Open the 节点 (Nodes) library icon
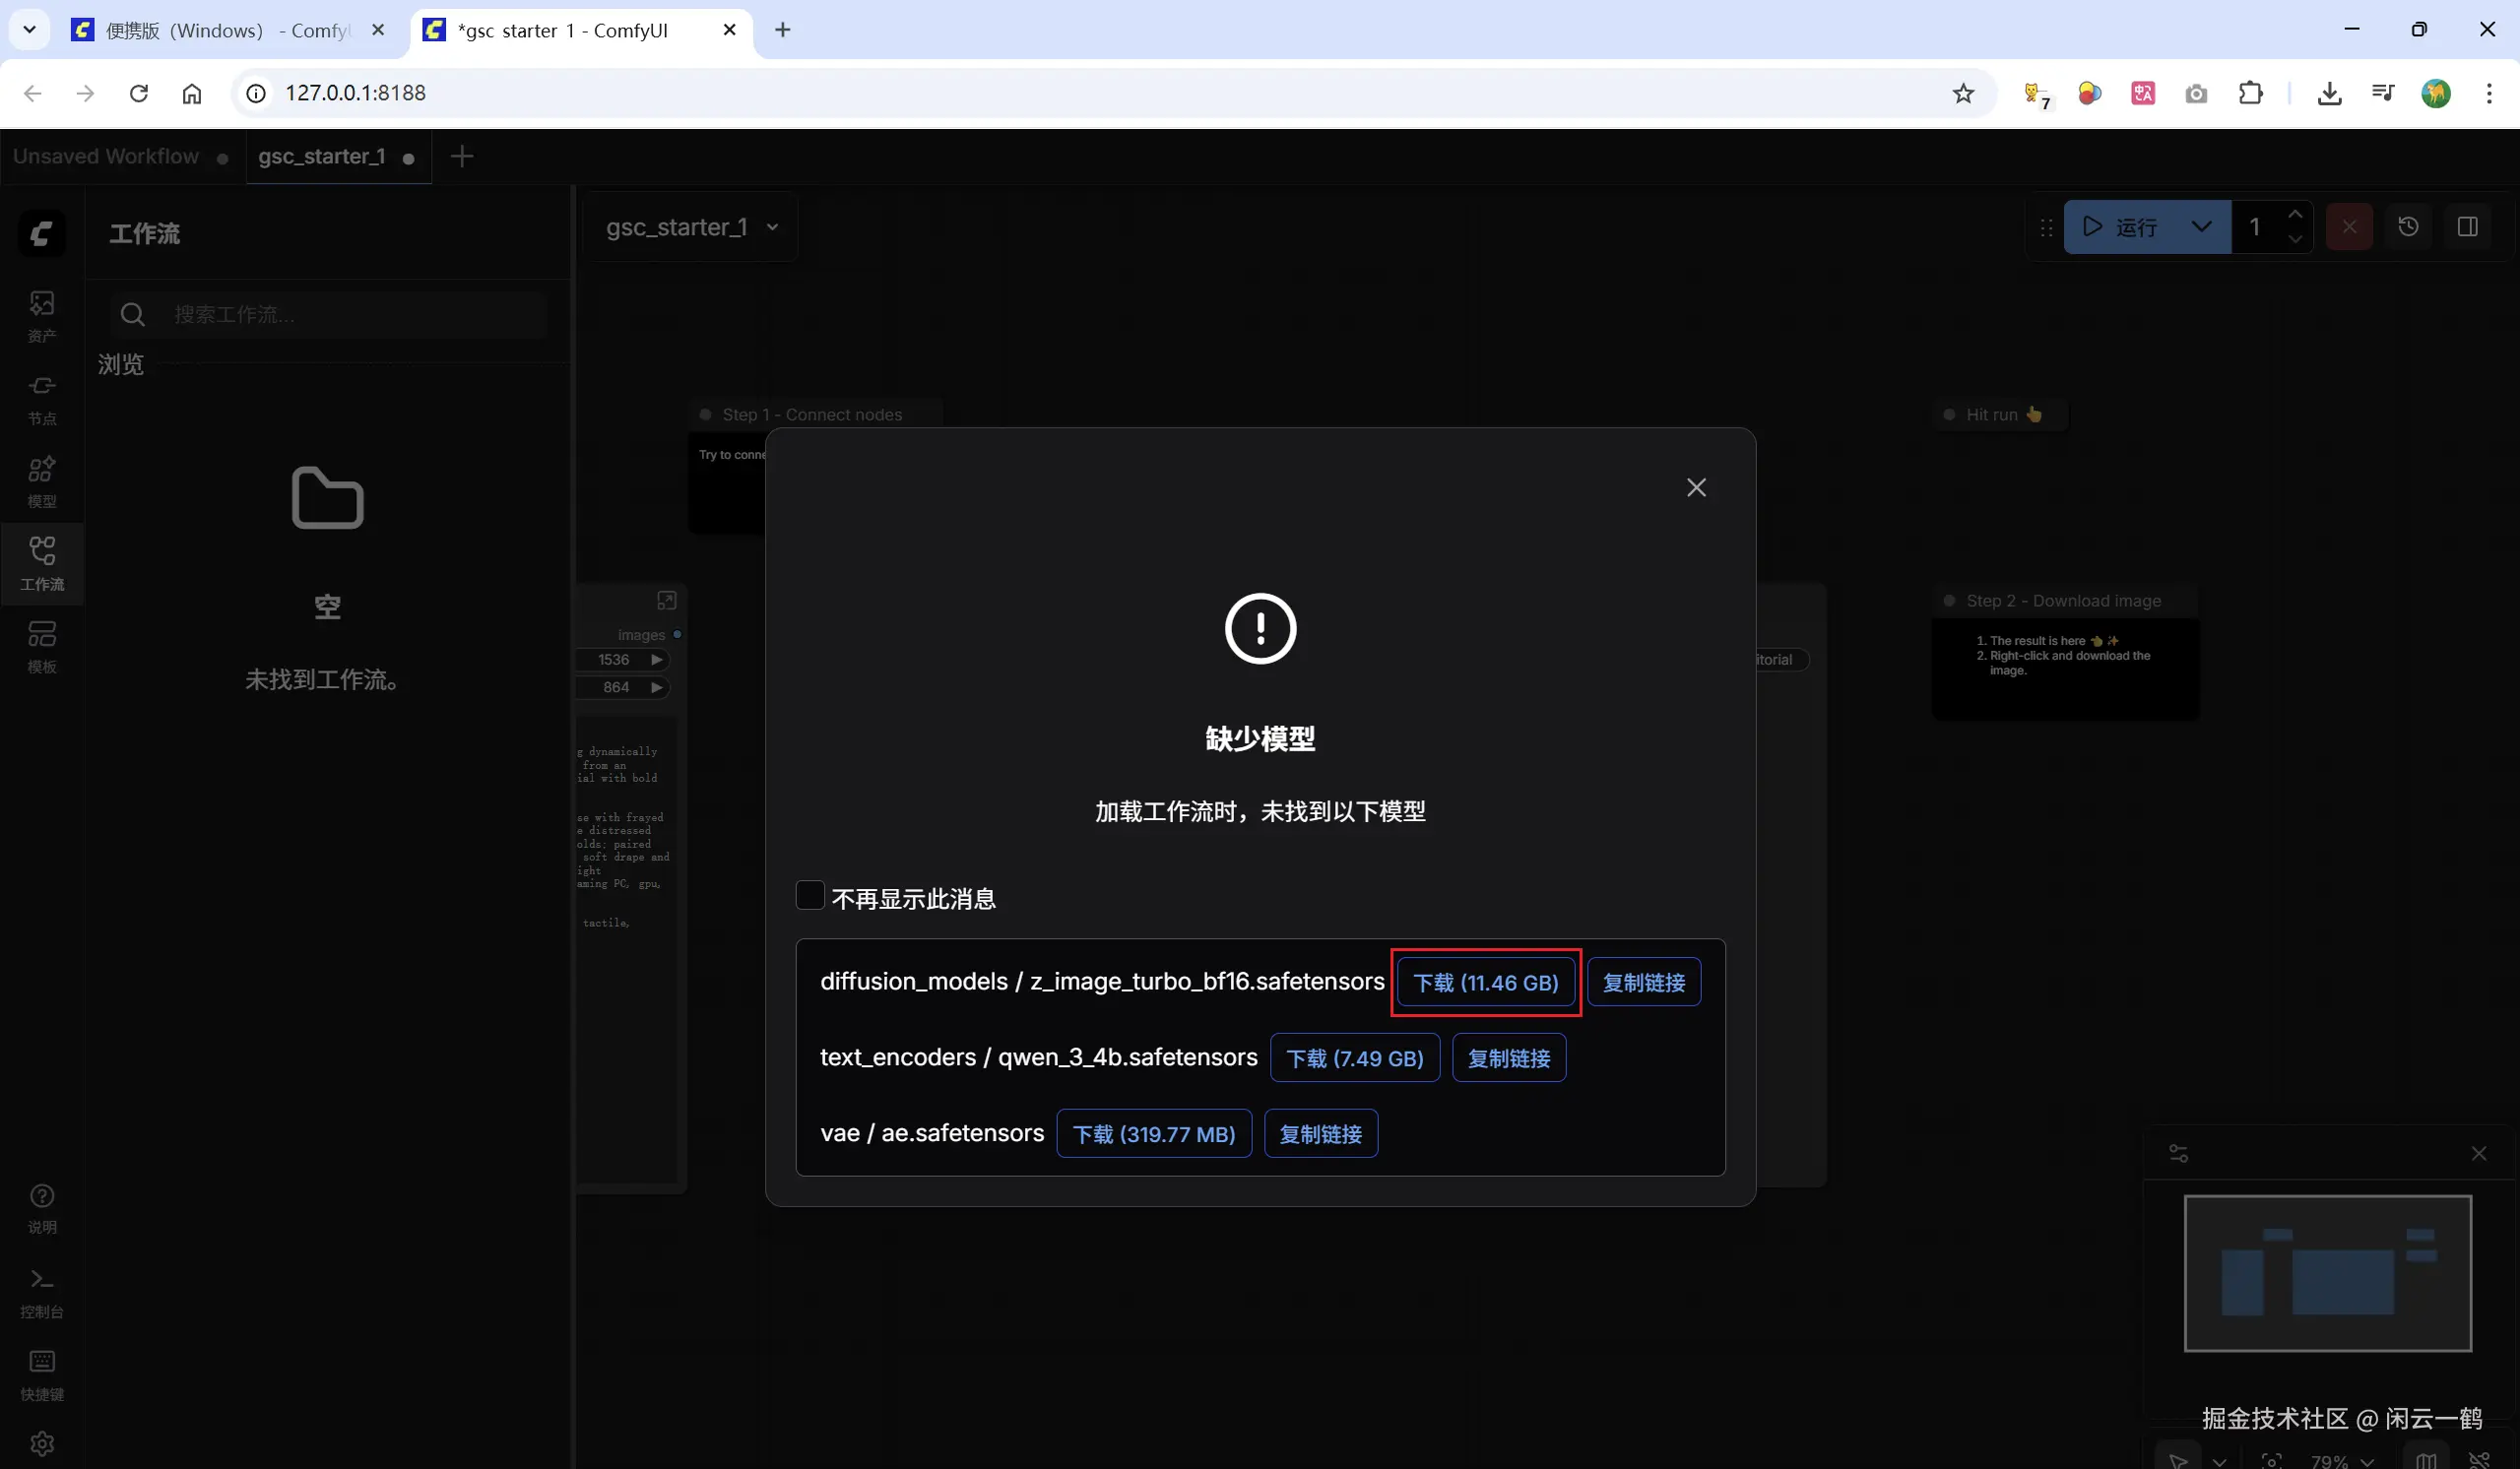The height and width of the screenshot is (1469, 2520). 41,398
